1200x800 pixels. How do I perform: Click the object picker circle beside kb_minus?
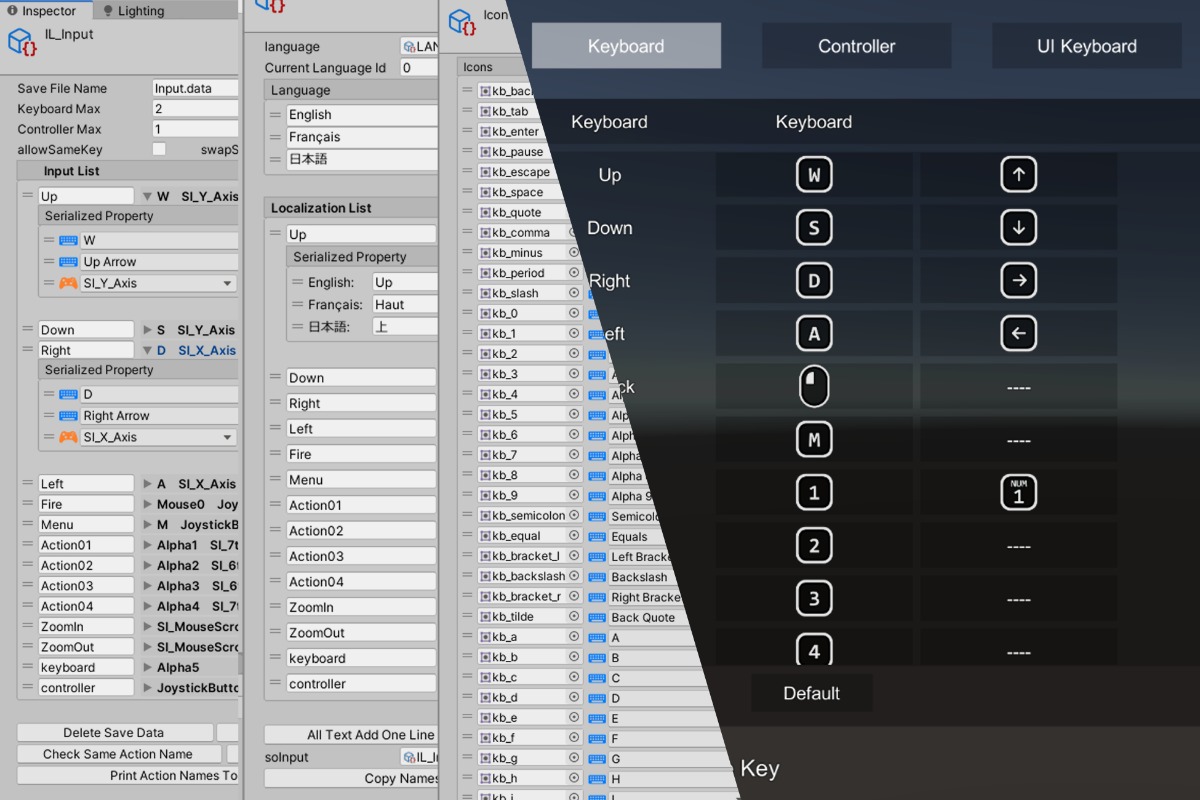tap(574, 253)
